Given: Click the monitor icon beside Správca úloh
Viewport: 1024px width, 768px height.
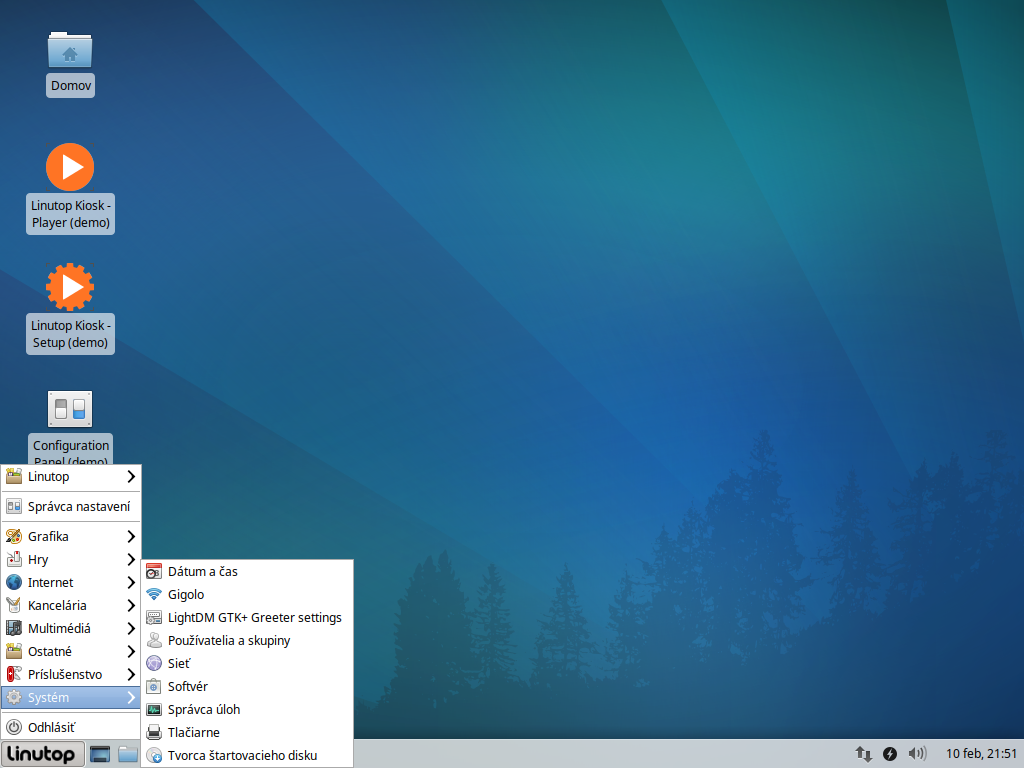Looking at the screenshot, I should click(154, 710).
